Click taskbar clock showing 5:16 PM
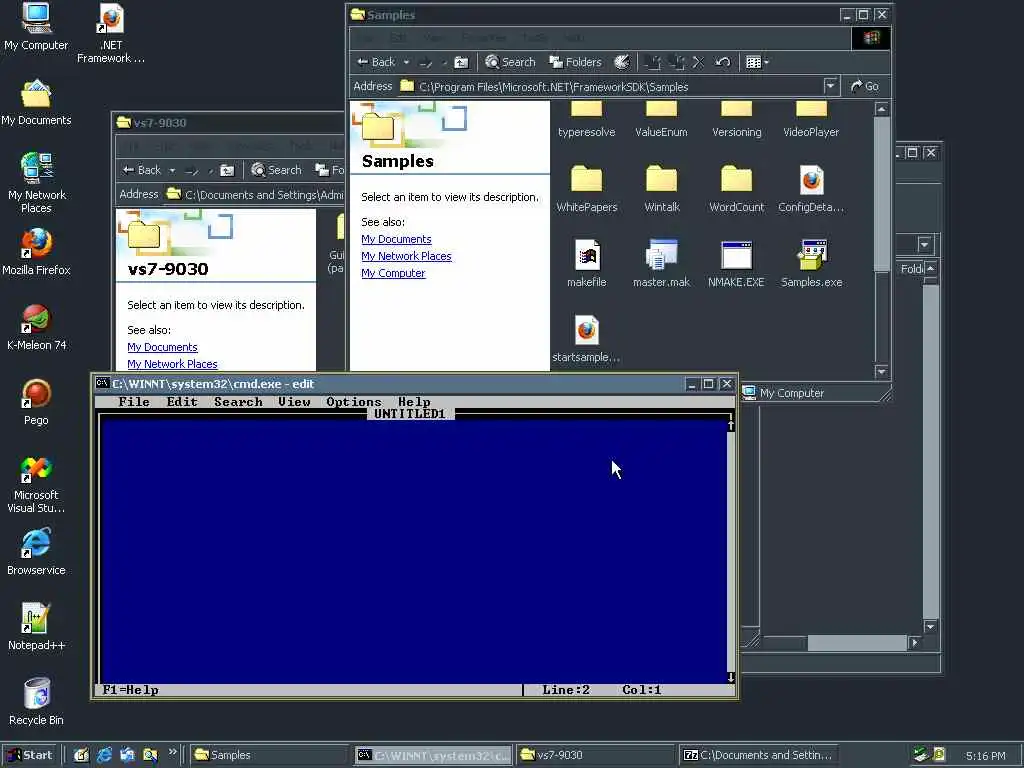The width and height of the screenshot is (1024, 768). point(985,756)
